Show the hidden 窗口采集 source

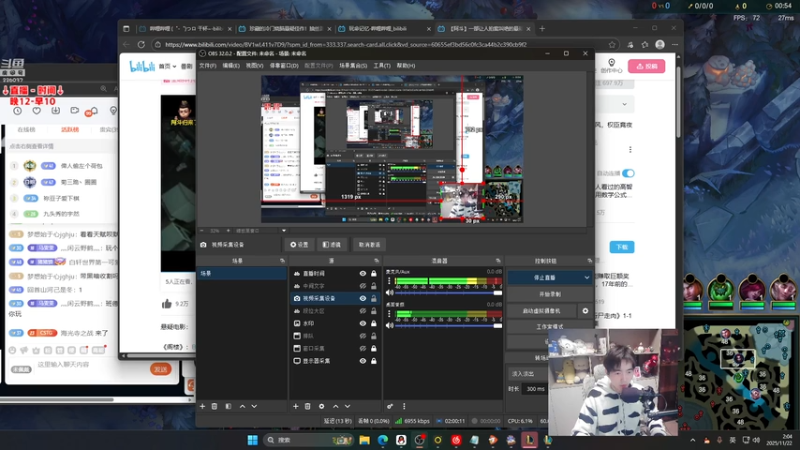(x=363, y=348)
